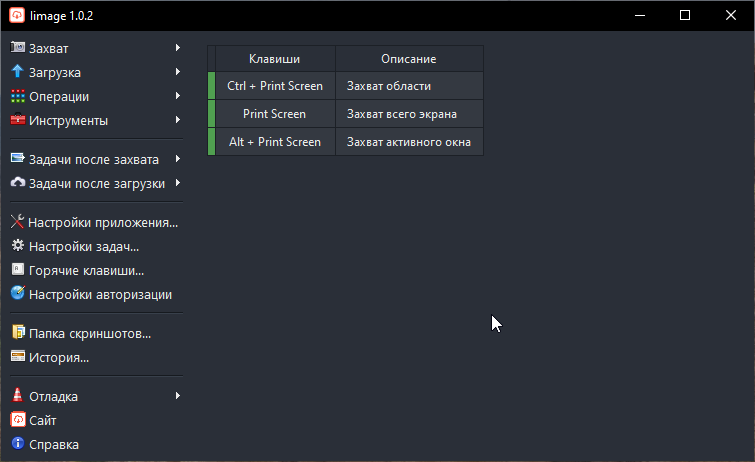This screenshot has height=462, width=755.
Task: Expand the Задачи после загрузки submenu arrow
Action: coord(177,182)
